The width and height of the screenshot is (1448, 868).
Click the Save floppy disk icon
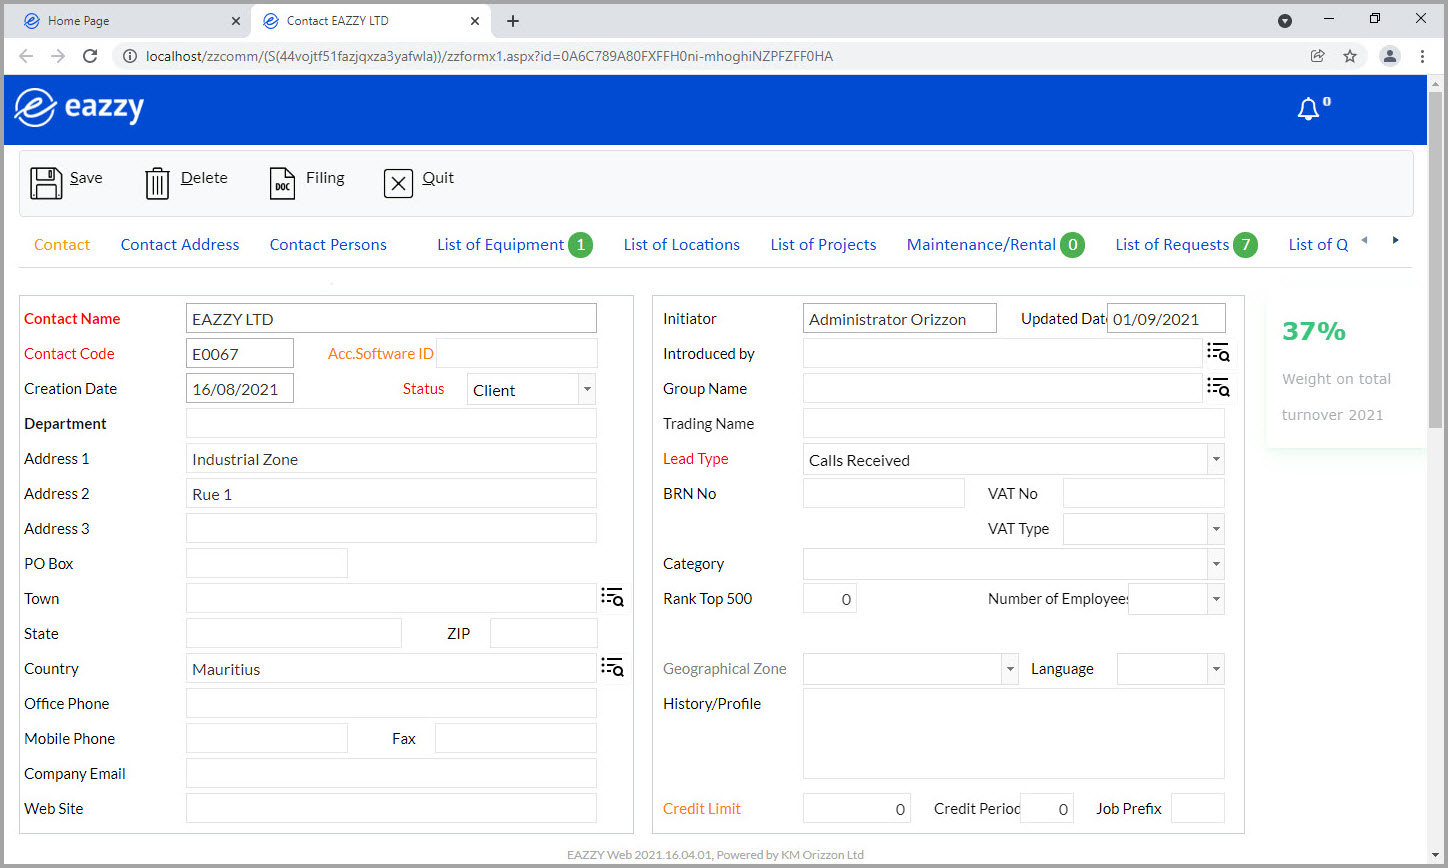[x=46, y=183]
